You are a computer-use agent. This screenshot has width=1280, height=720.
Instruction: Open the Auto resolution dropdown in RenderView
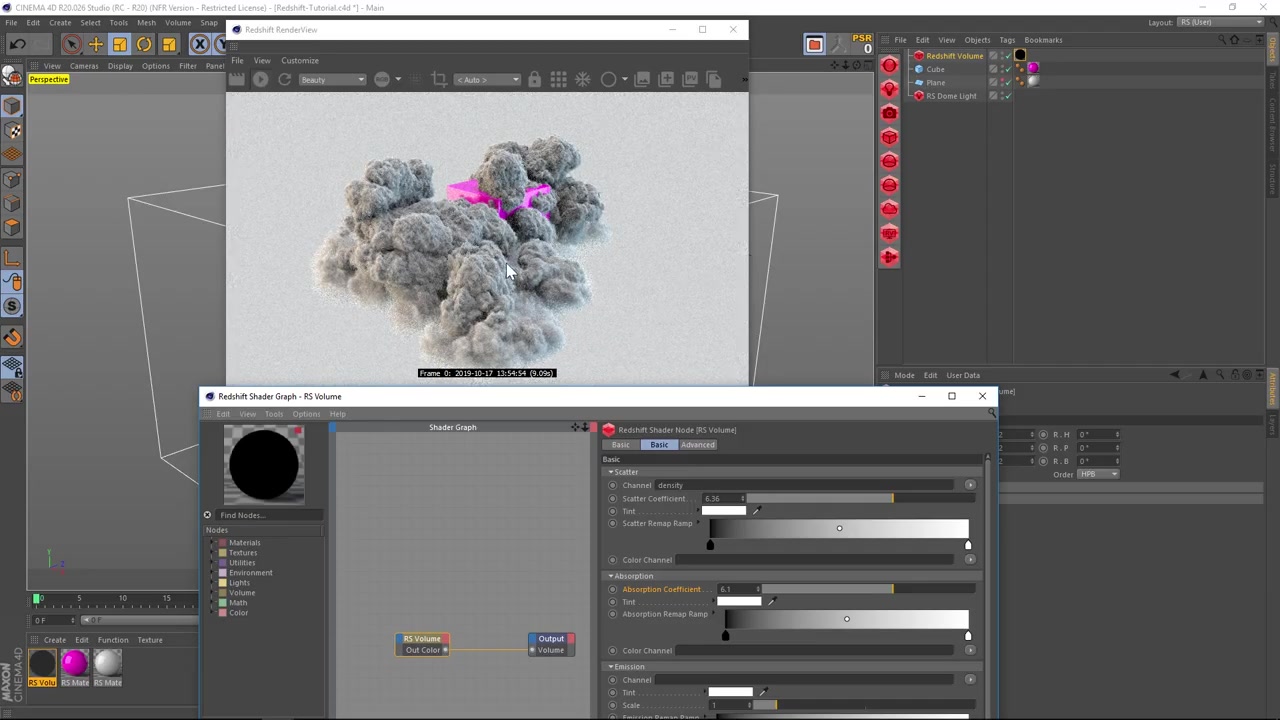click(487, 80)
